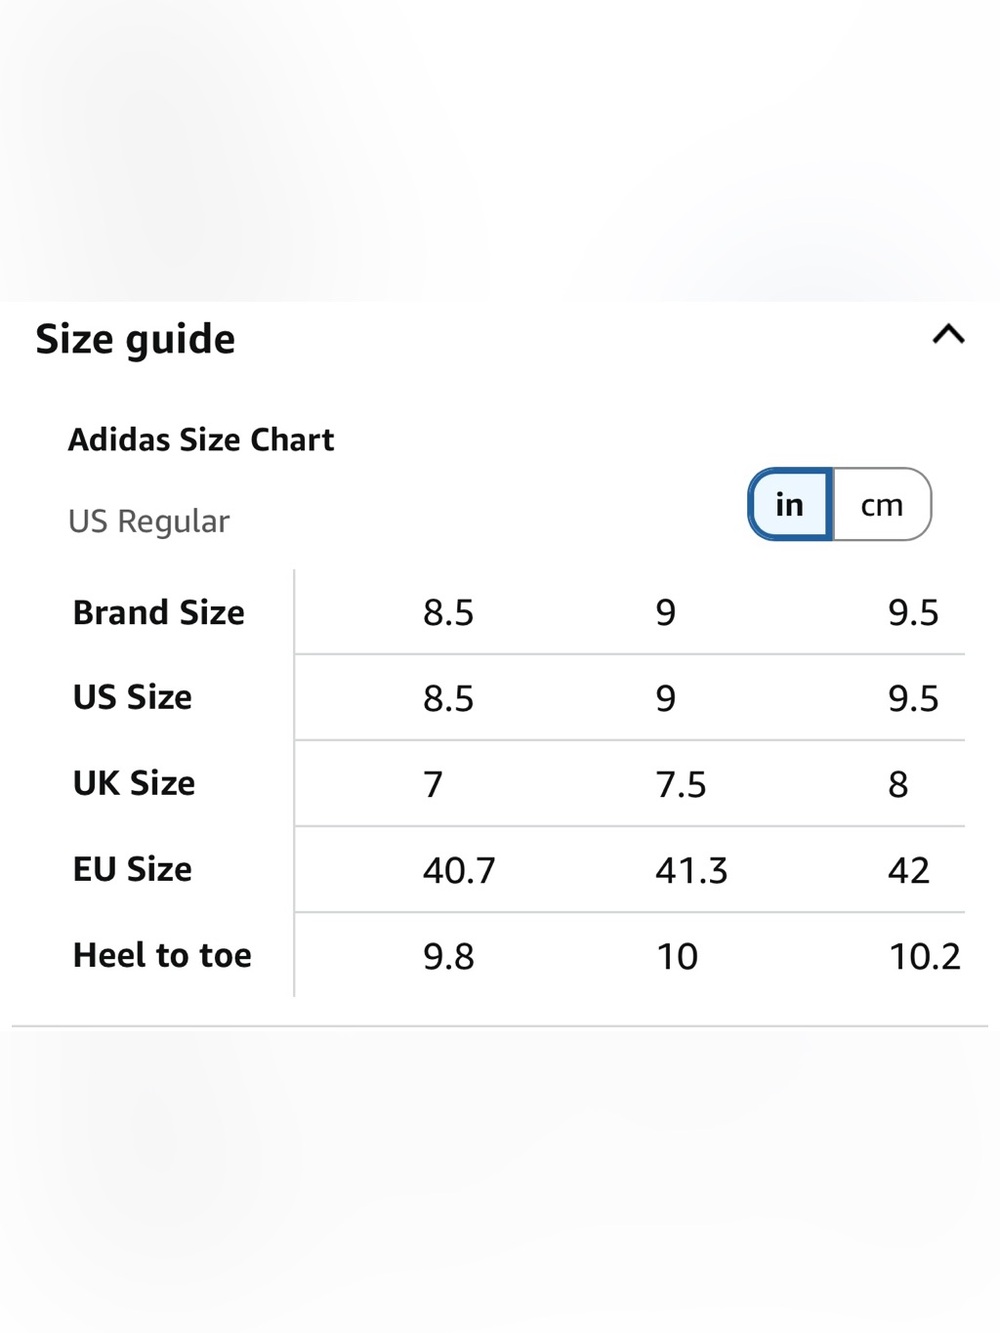The height and width of the screenshot is (1333, 1000).
Task: Select Brand Size value 9.5
Action: click(913, 613)
